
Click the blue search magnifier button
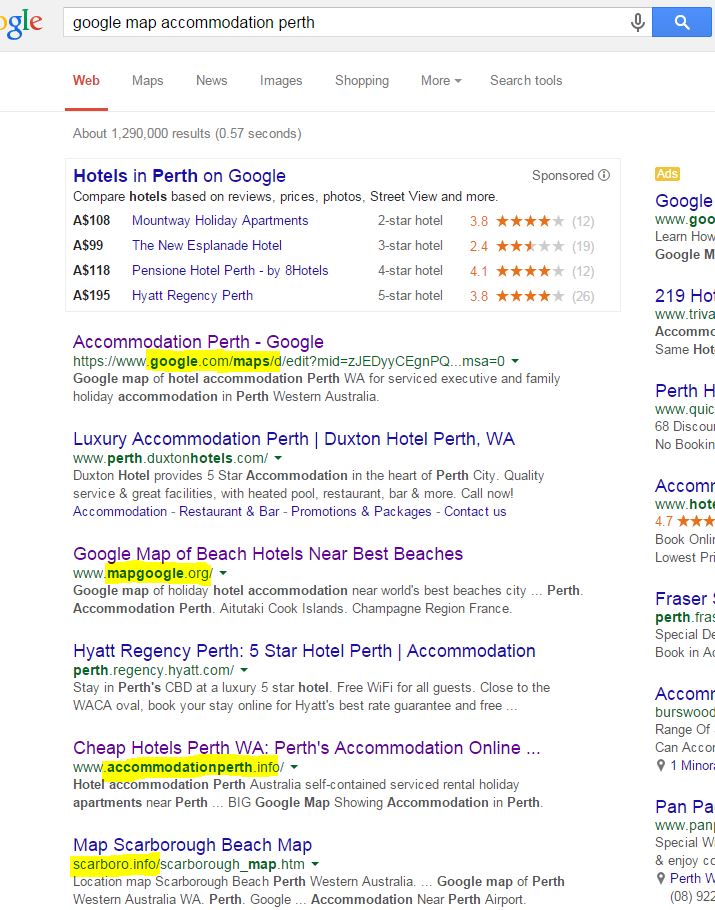point(682,22)
